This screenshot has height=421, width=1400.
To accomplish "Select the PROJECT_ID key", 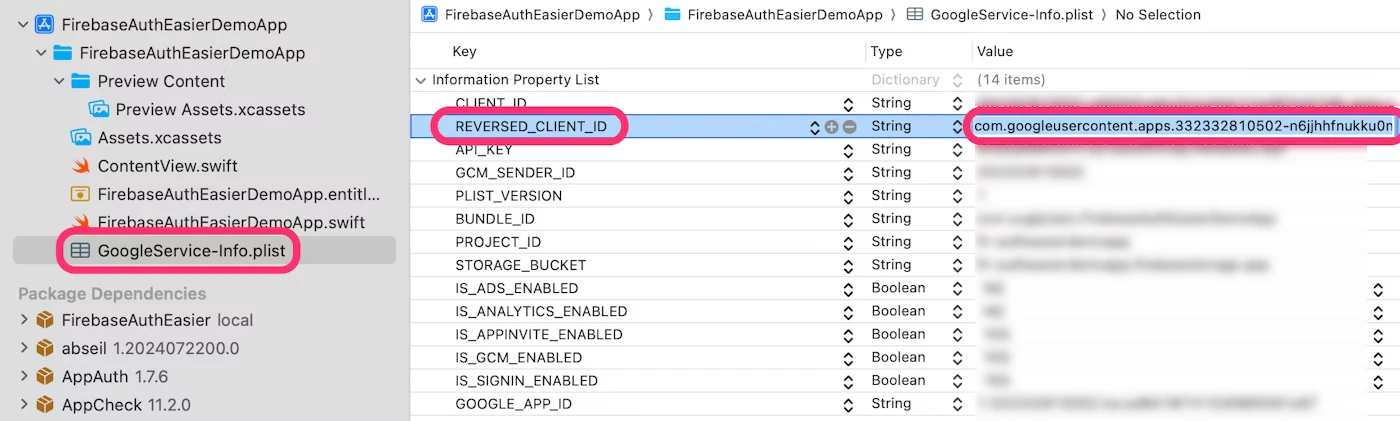I will 498,242.
